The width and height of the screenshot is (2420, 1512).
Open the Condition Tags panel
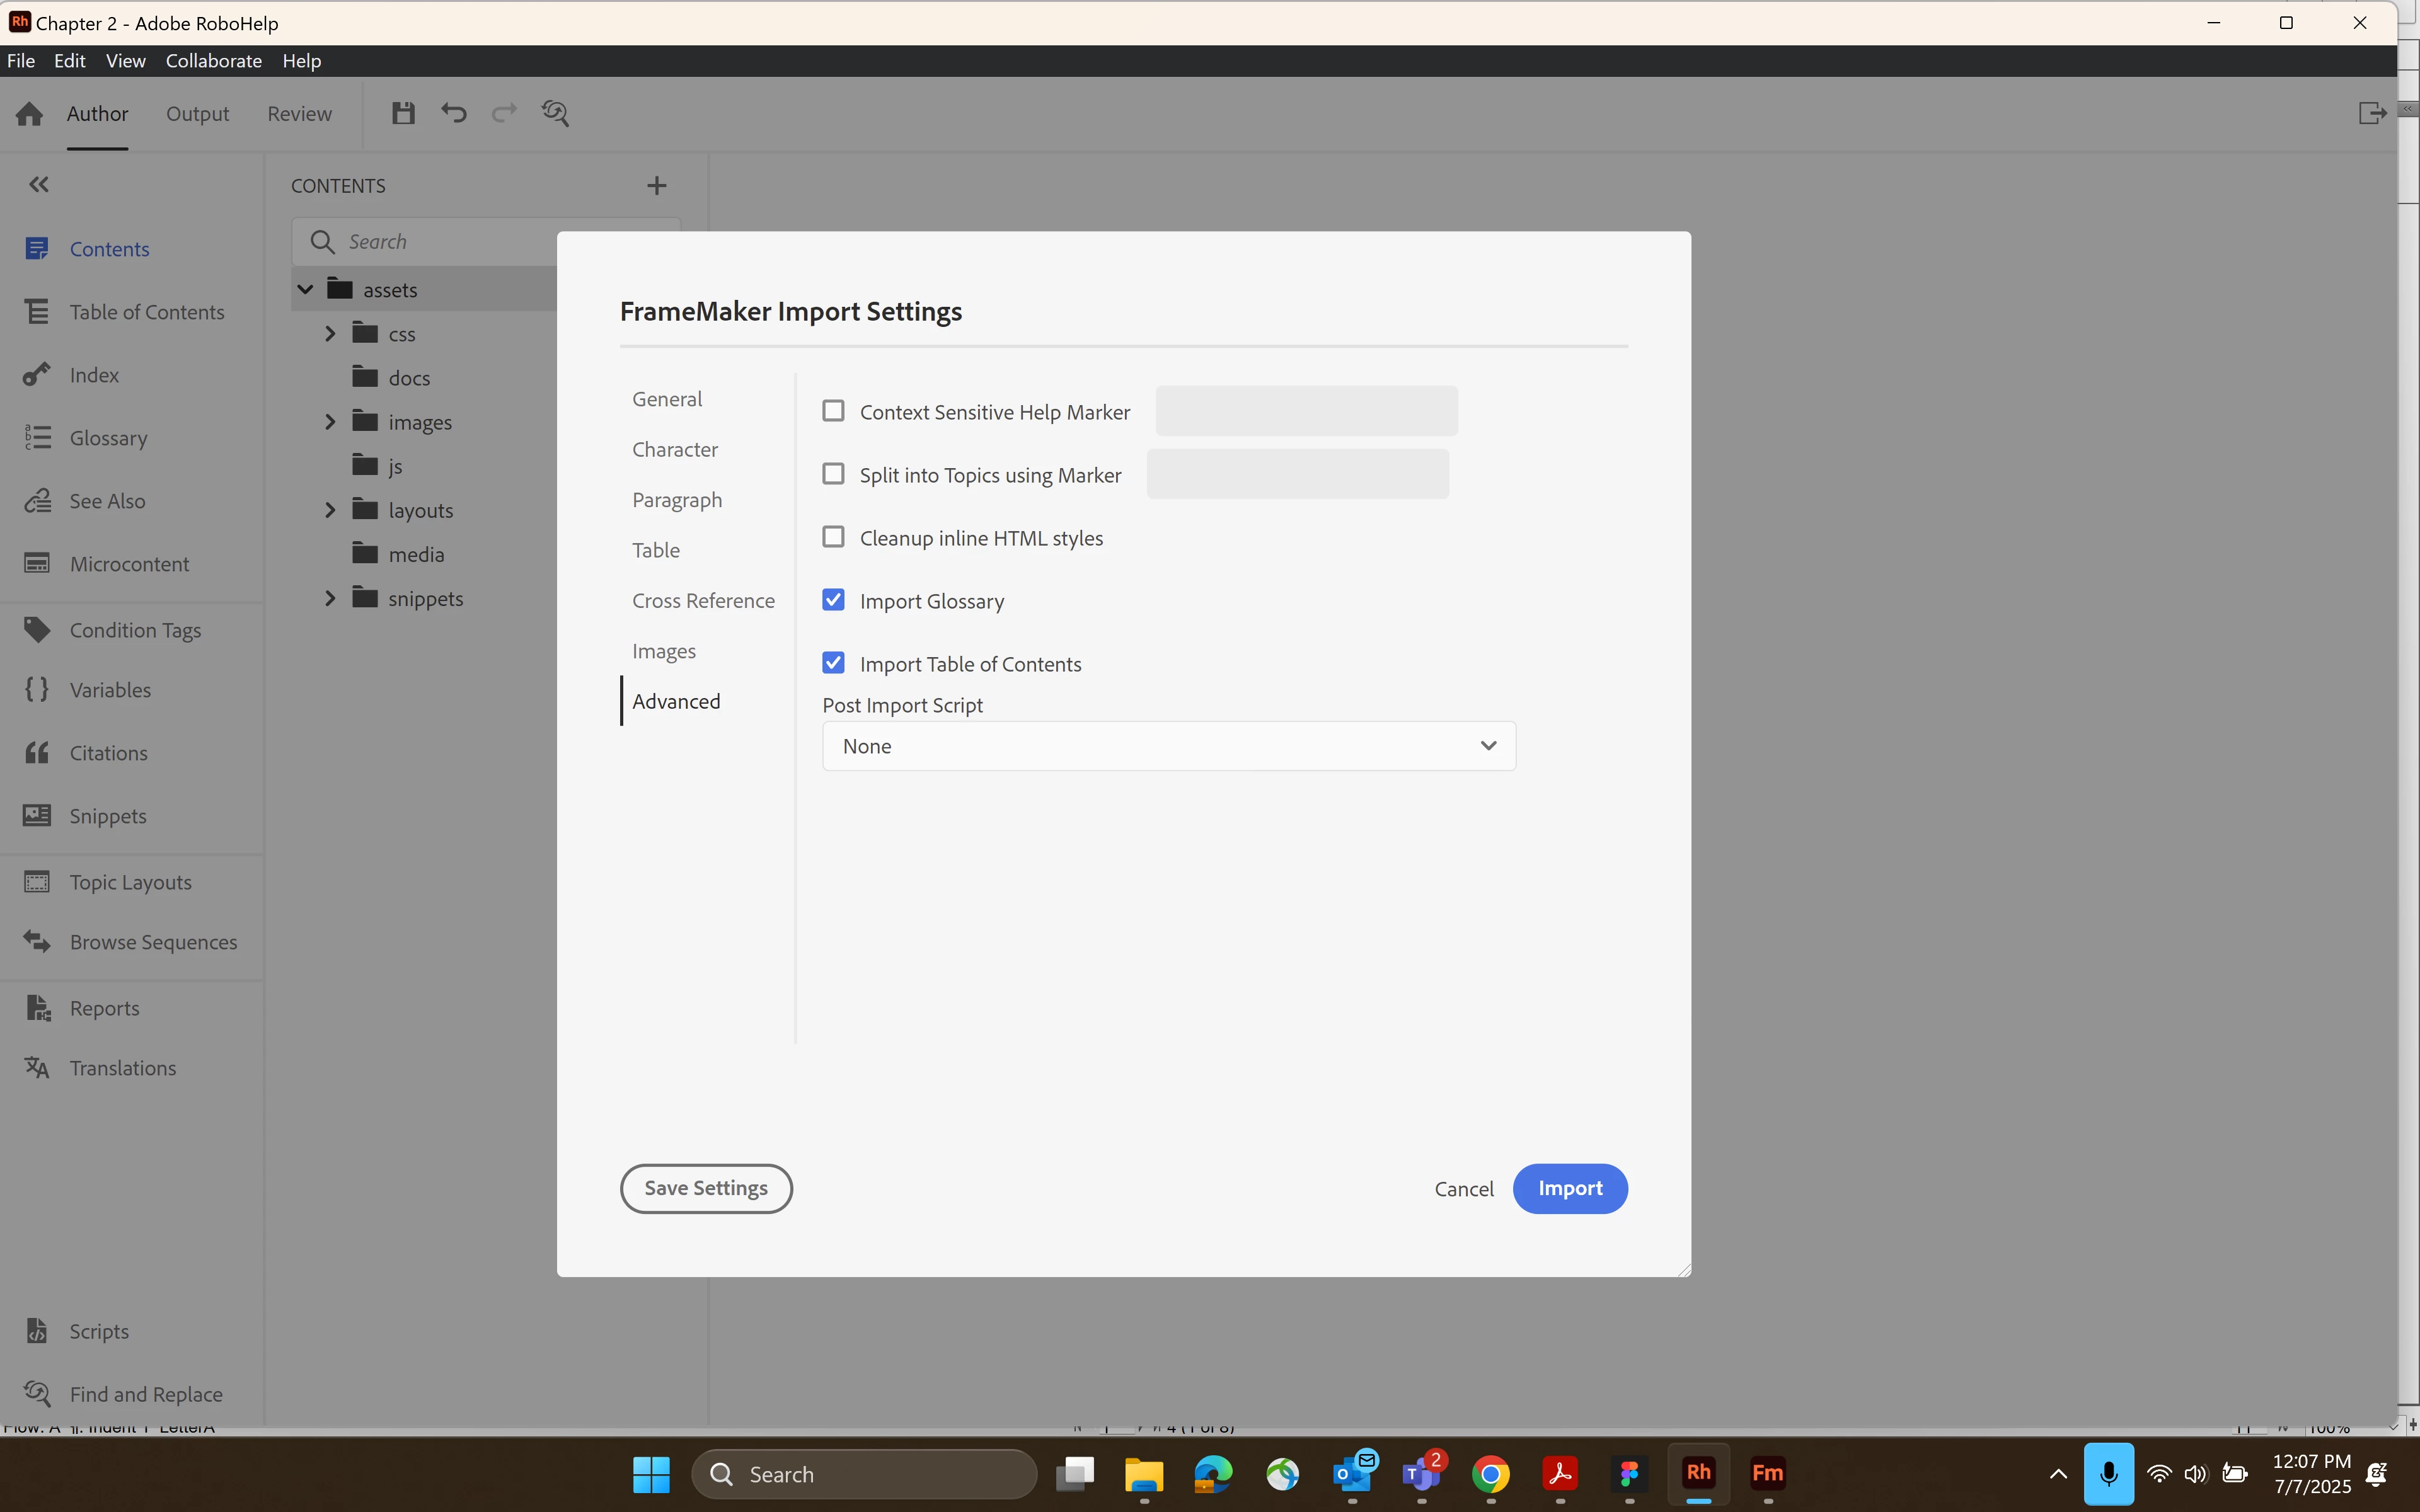pos(135,630)
